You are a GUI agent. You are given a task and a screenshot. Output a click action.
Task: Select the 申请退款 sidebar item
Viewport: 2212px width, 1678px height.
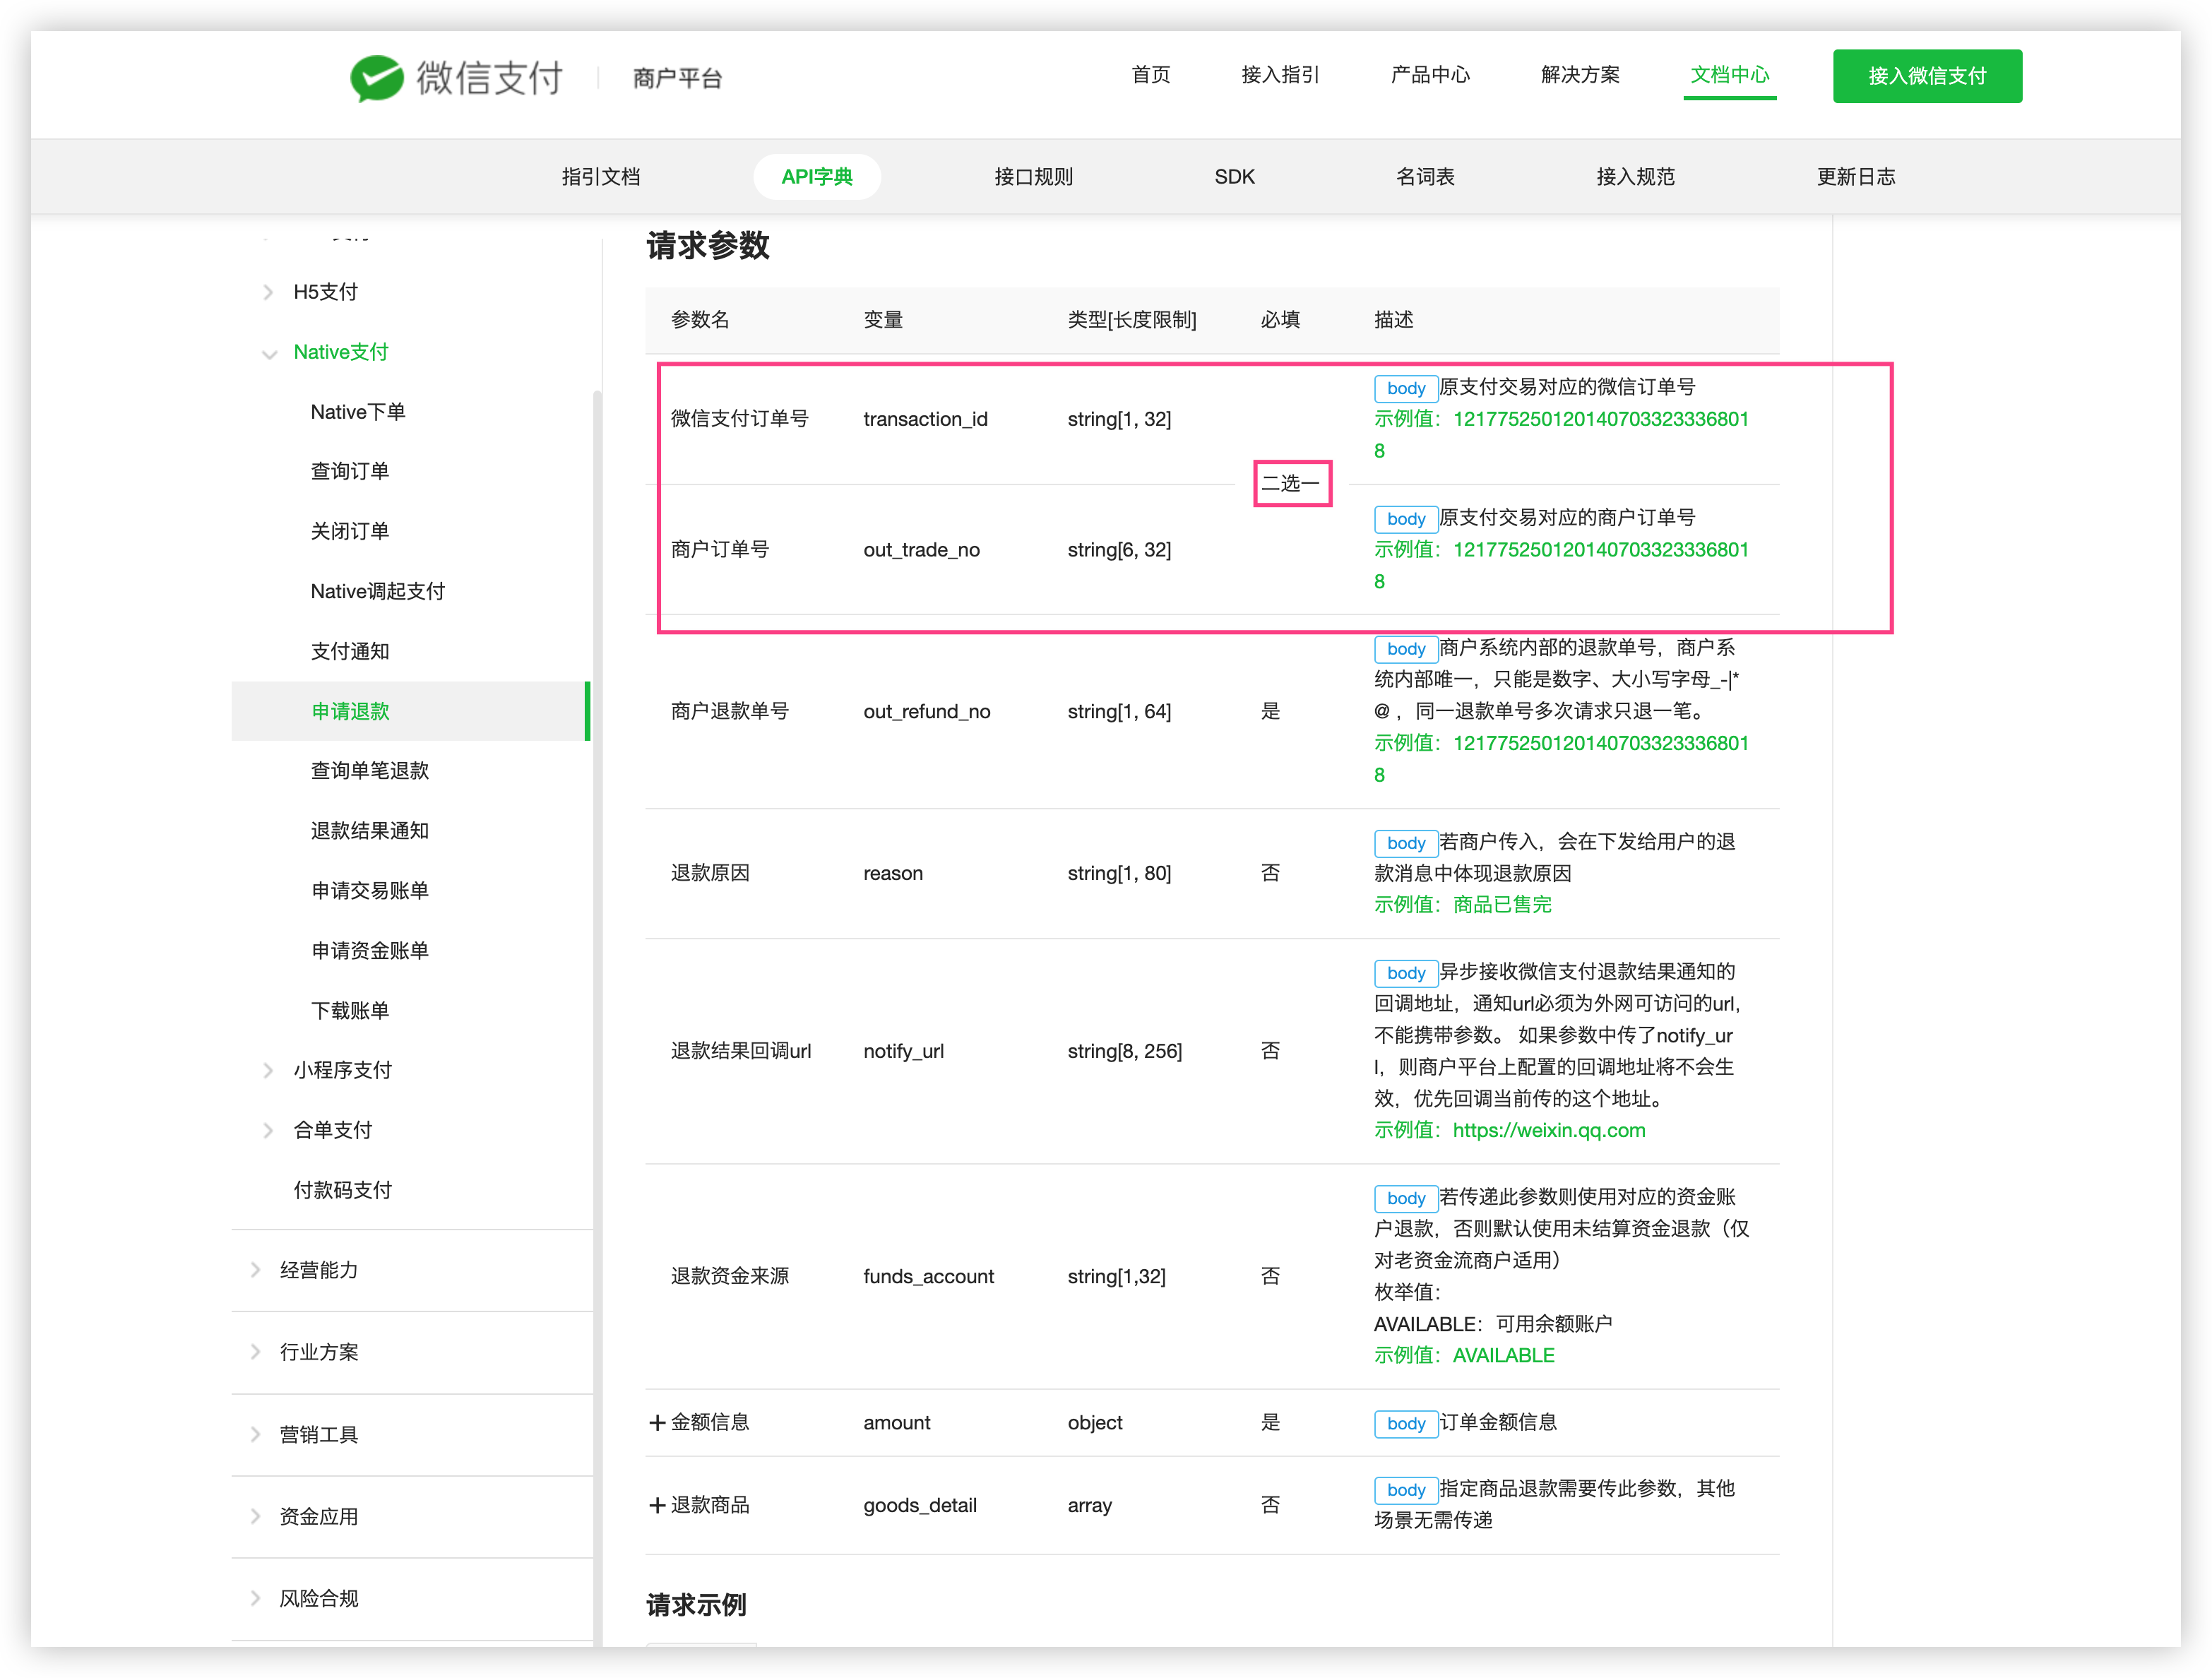coord(410,711)
